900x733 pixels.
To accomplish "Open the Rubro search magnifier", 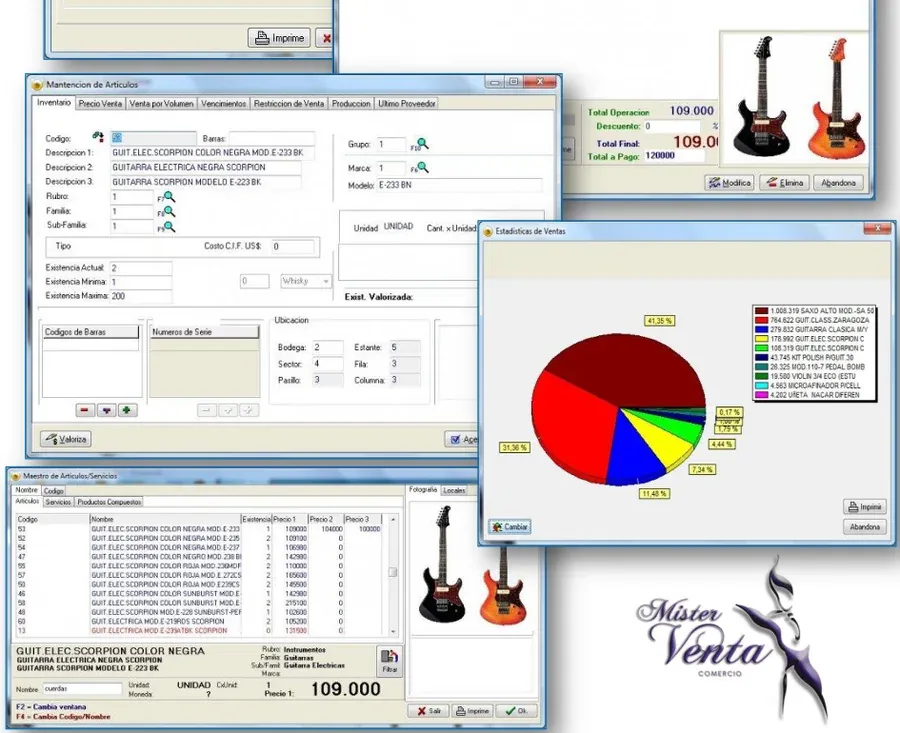I will [169, 197].
